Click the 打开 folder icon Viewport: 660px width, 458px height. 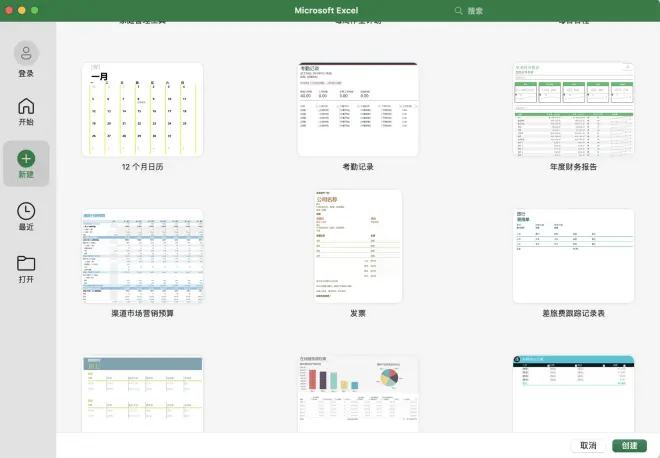pyautogui.click(x=26, y=264)
